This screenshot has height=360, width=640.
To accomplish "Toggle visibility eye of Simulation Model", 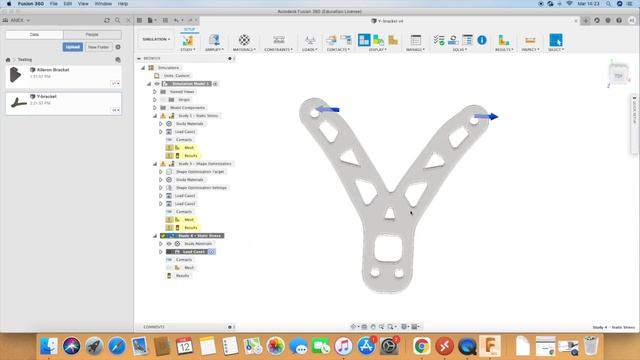I will (157, 84).
